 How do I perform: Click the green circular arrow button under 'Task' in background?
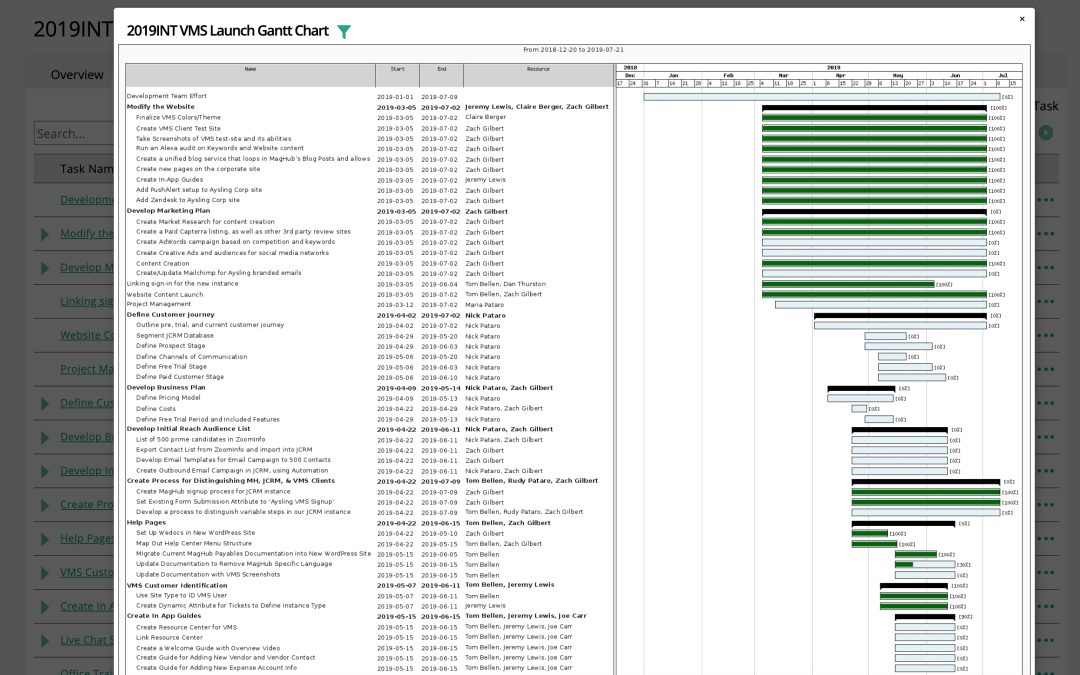[x=1046, y=132]
